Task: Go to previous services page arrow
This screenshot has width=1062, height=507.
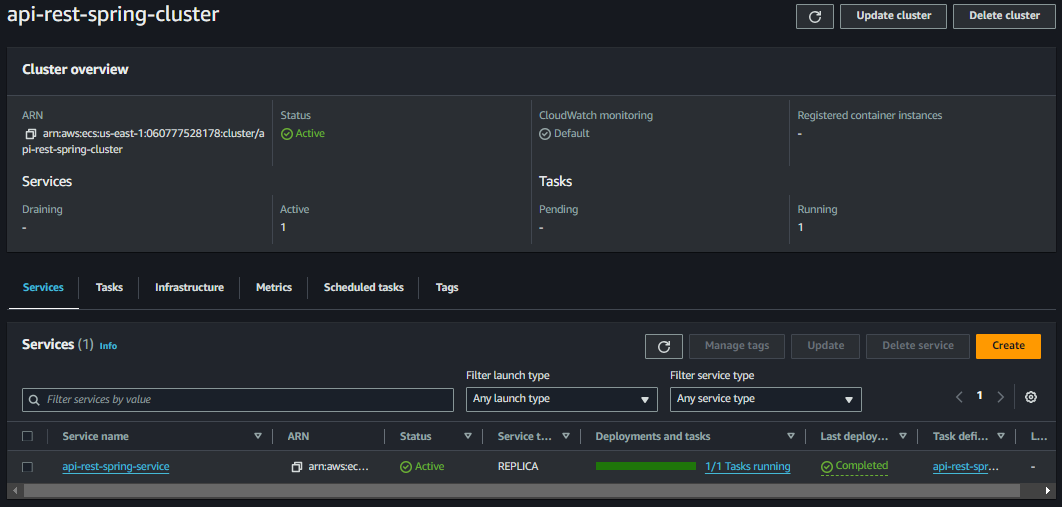Action: 959,397
